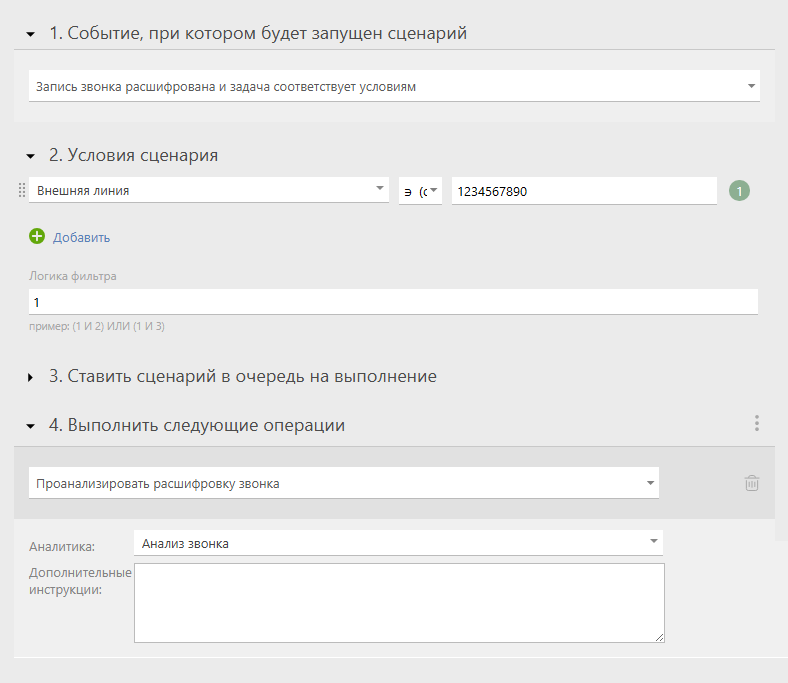
Task: Open the 'Аналитика' dropdown 'Анализ звонка'
Action: point(399,543)
